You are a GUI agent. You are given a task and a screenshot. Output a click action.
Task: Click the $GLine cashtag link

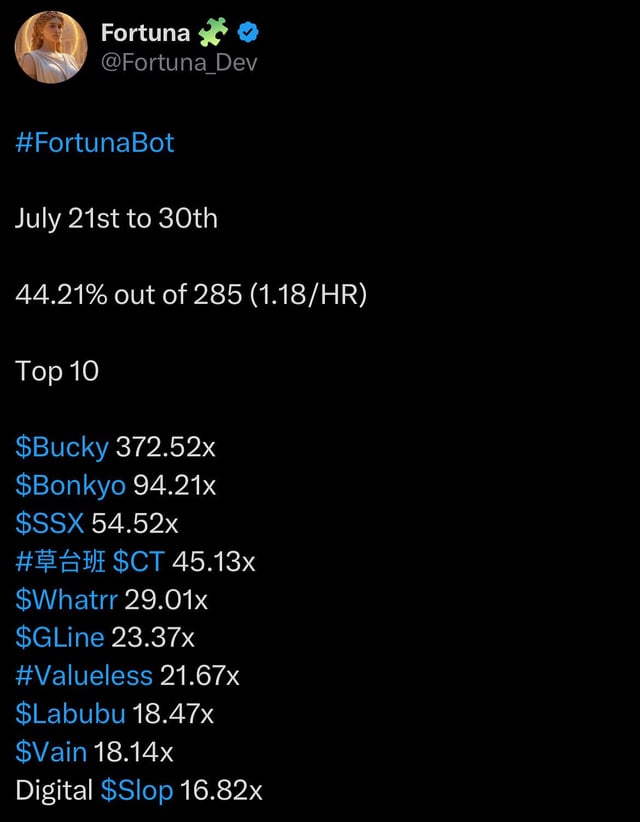tap(60, 637)
